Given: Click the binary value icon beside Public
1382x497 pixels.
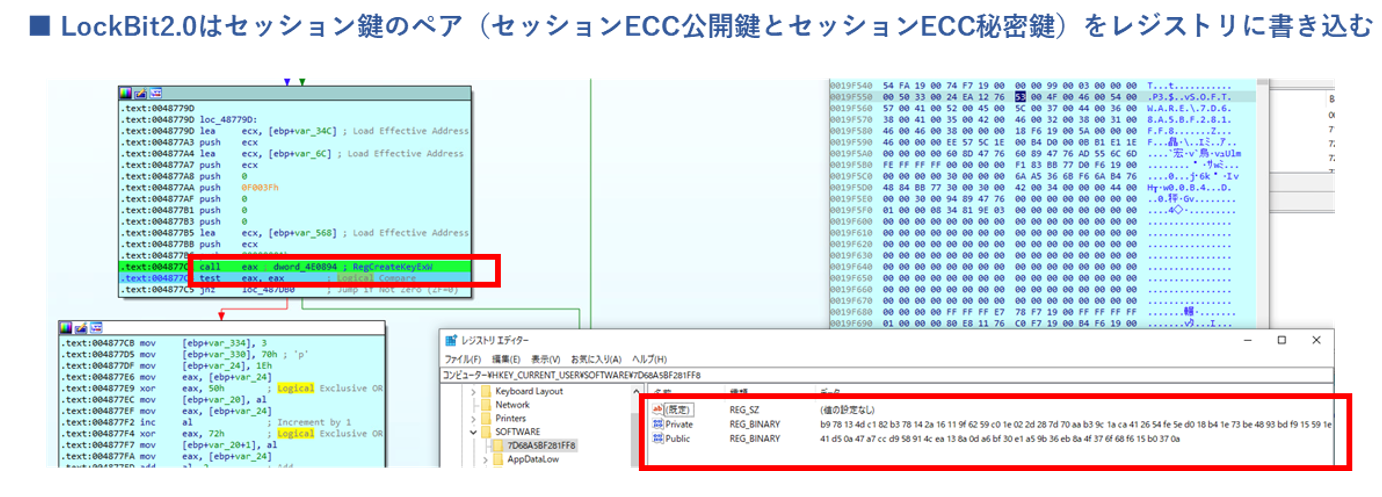Looking at the screenshot, I should click(658, 438).
